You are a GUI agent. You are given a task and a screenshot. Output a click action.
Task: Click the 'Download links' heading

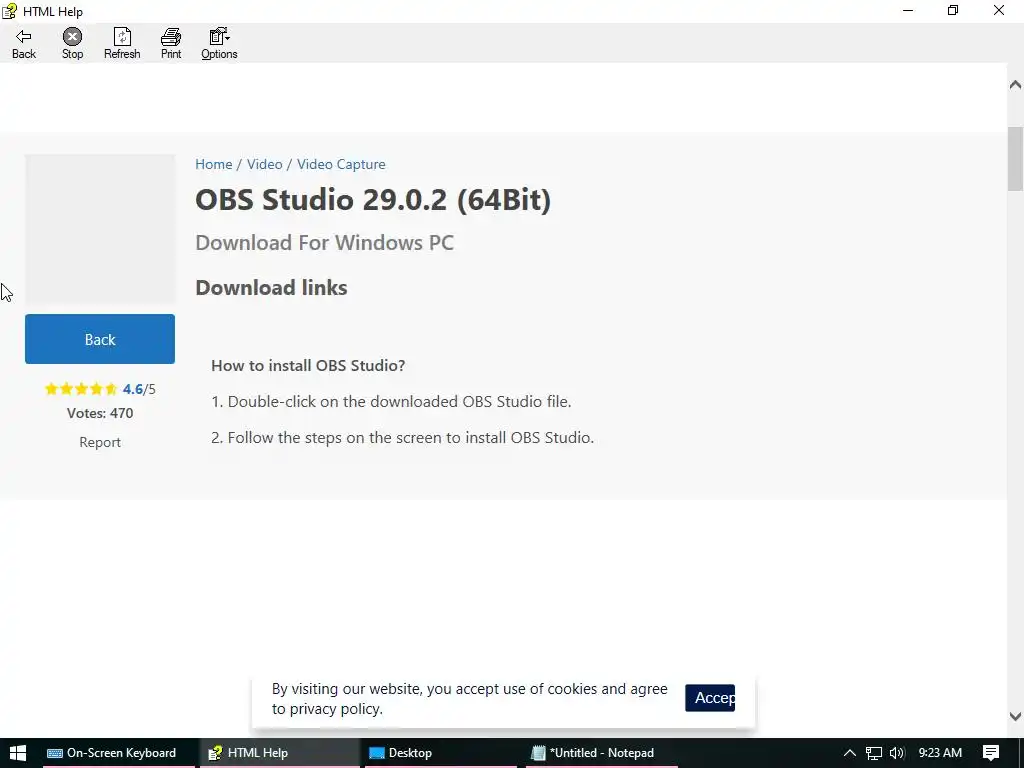point(271,288)
